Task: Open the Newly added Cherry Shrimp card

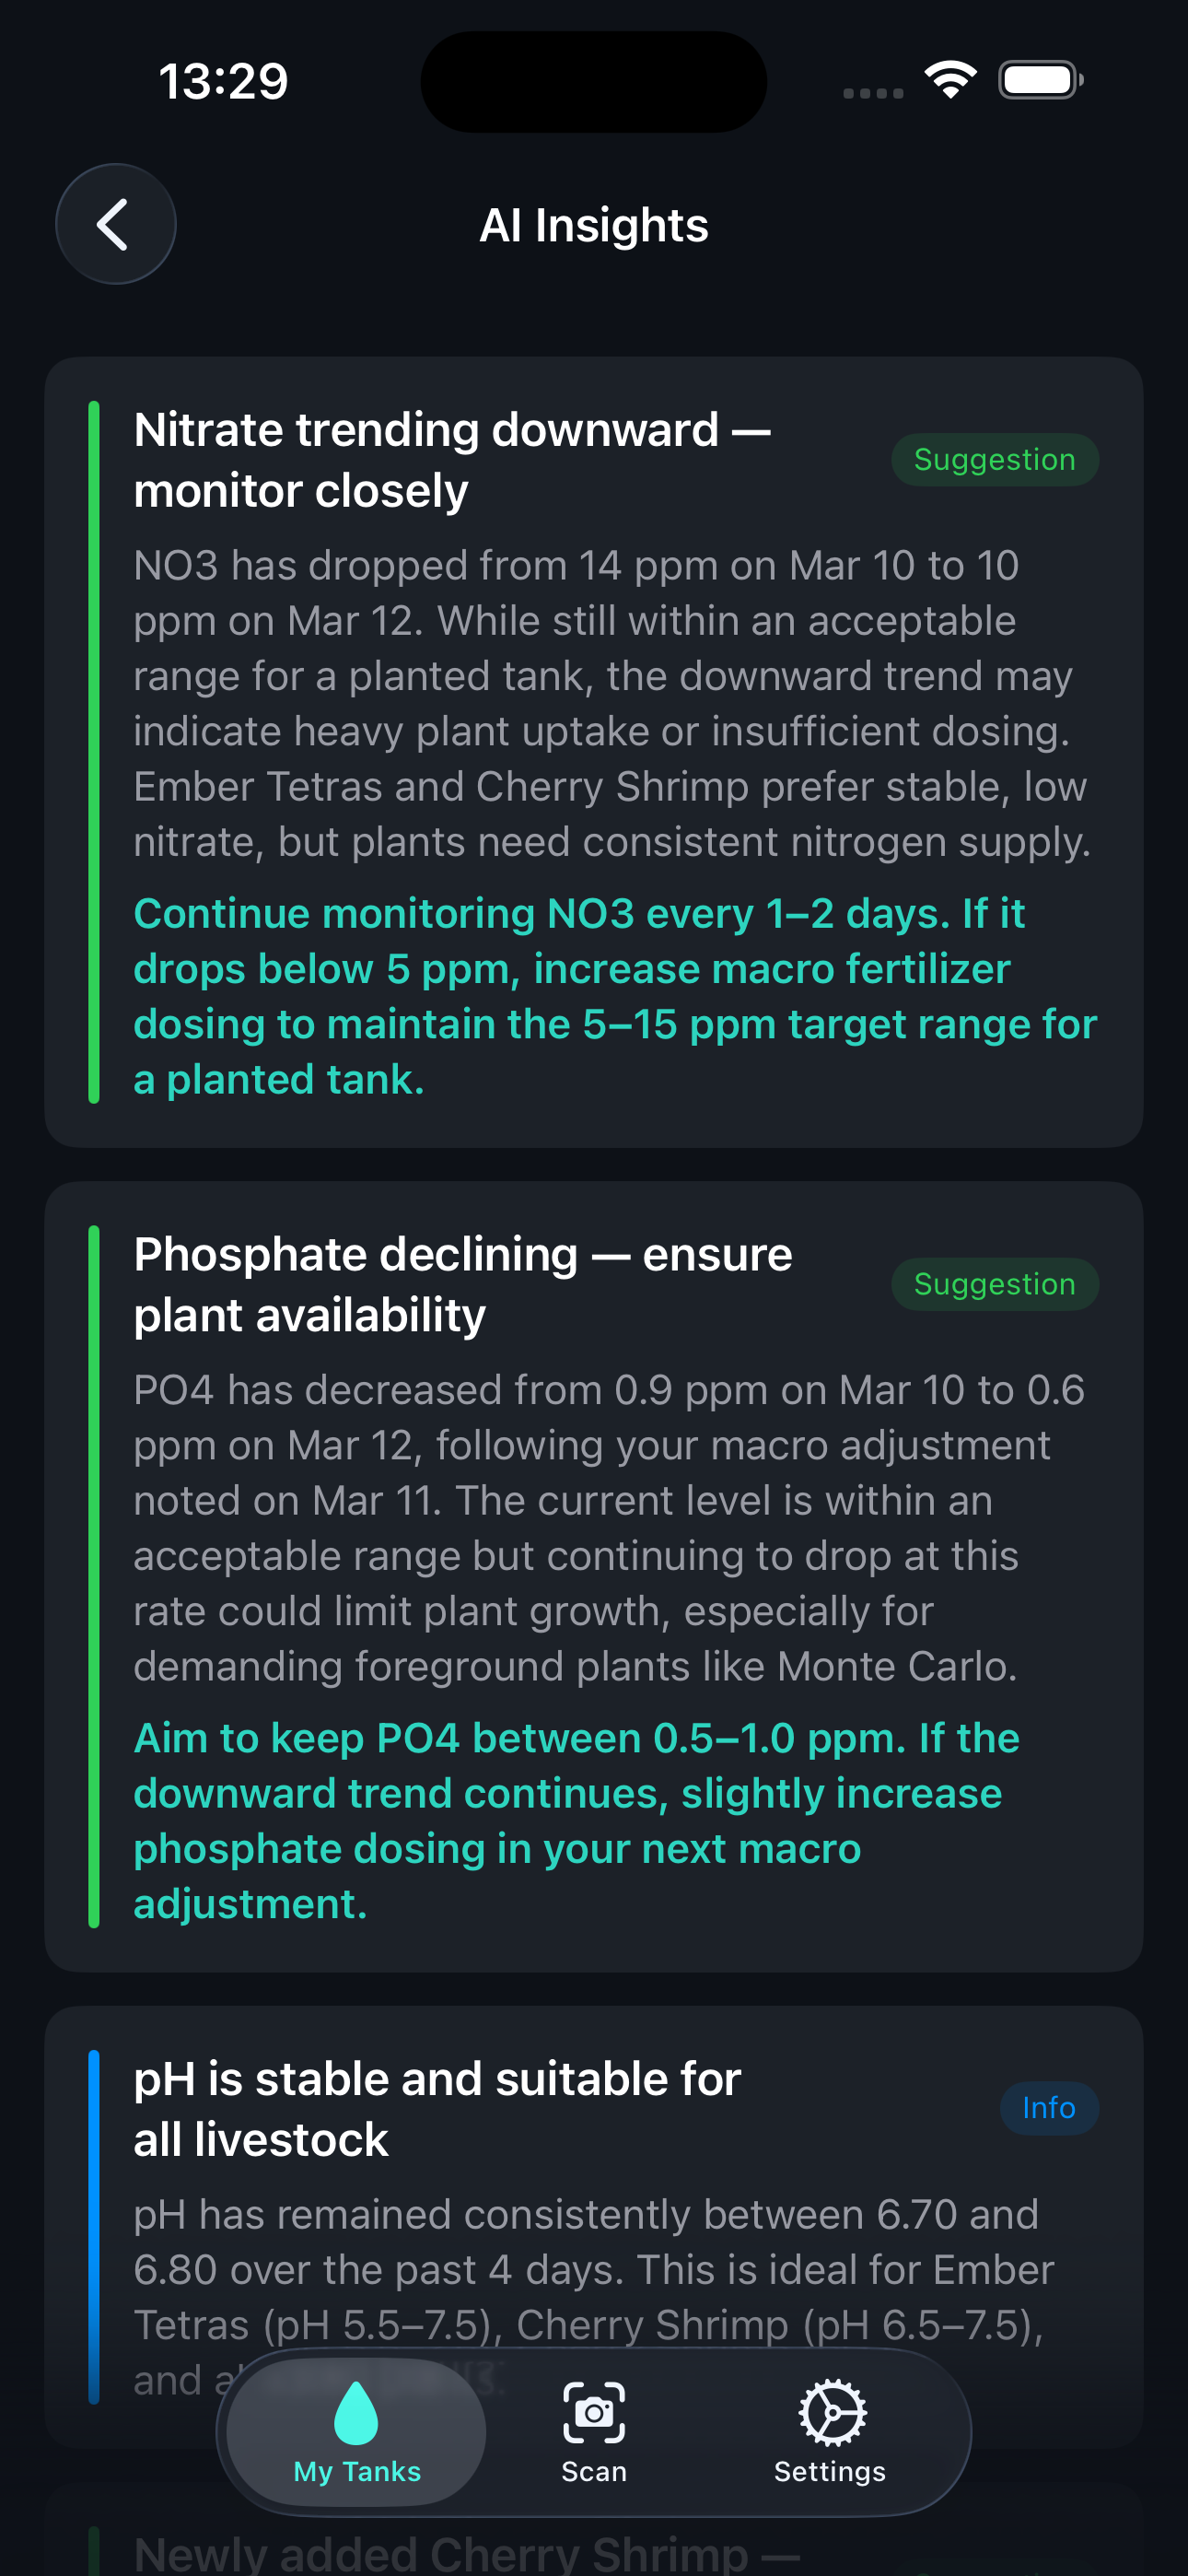Action: coord(466,2552)
